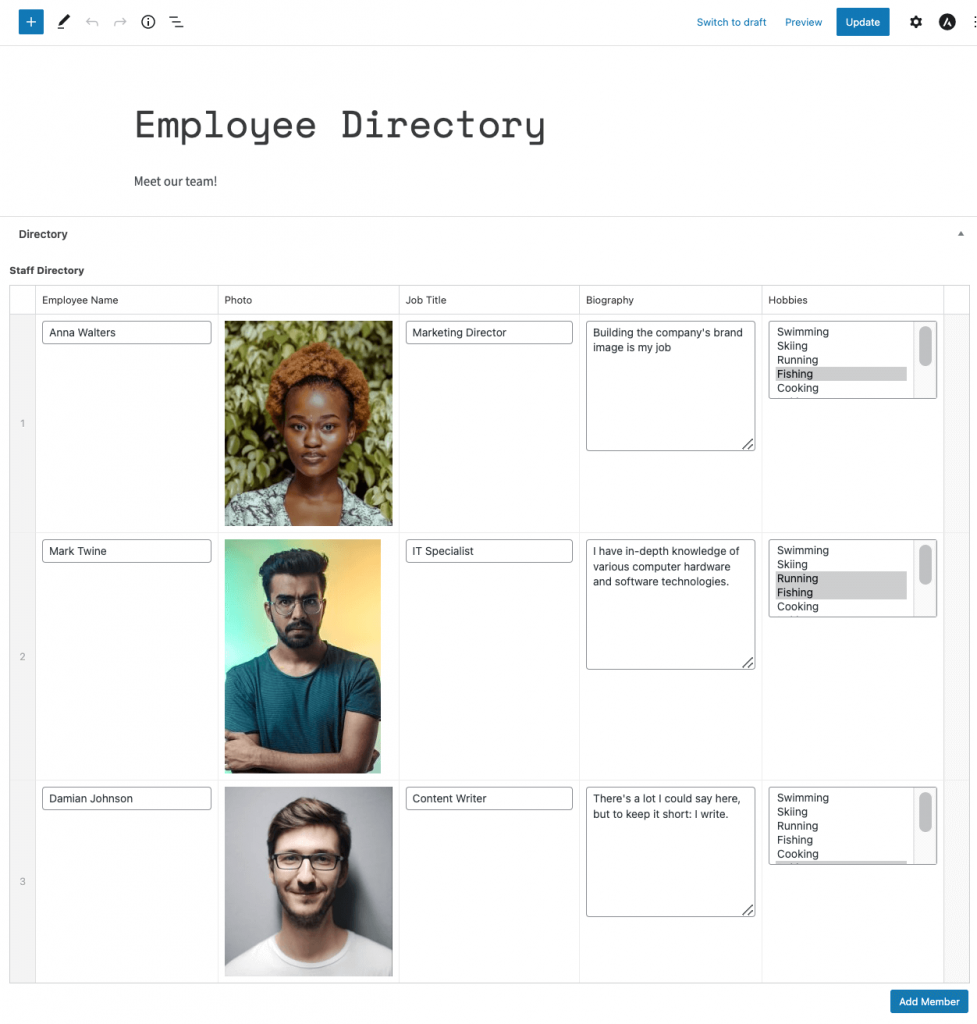
Task: Click the IT Specialist job title field
Action: pos(489,551)
